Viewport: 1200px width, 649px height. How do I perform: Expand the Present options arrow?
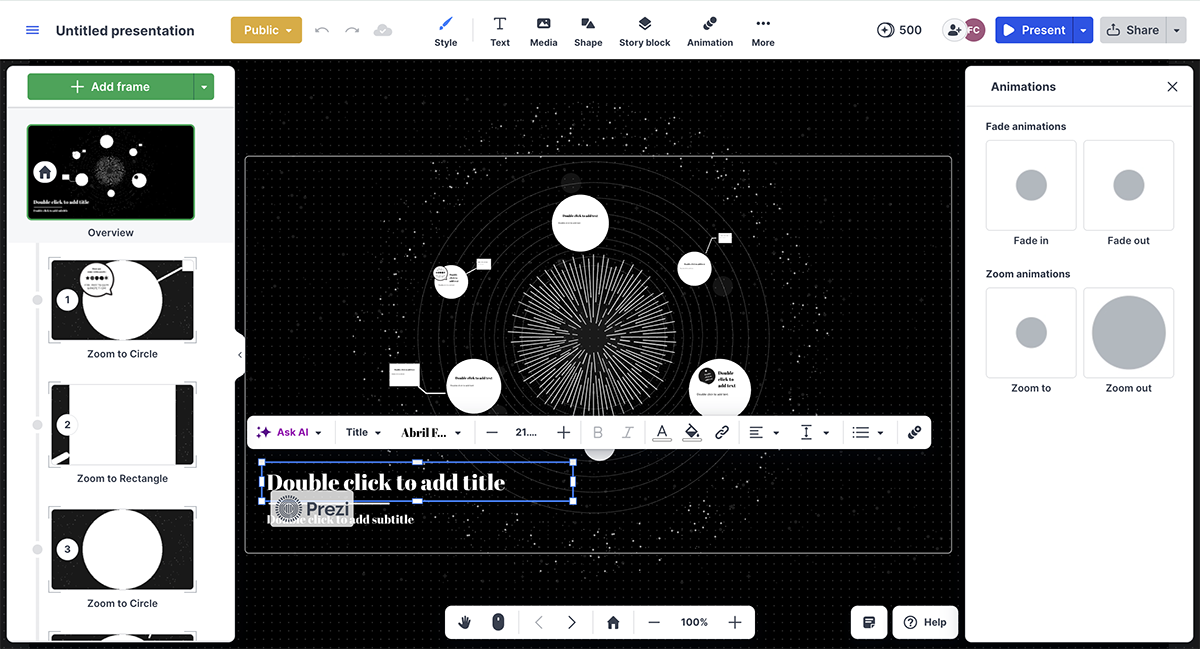[1083, 30]
